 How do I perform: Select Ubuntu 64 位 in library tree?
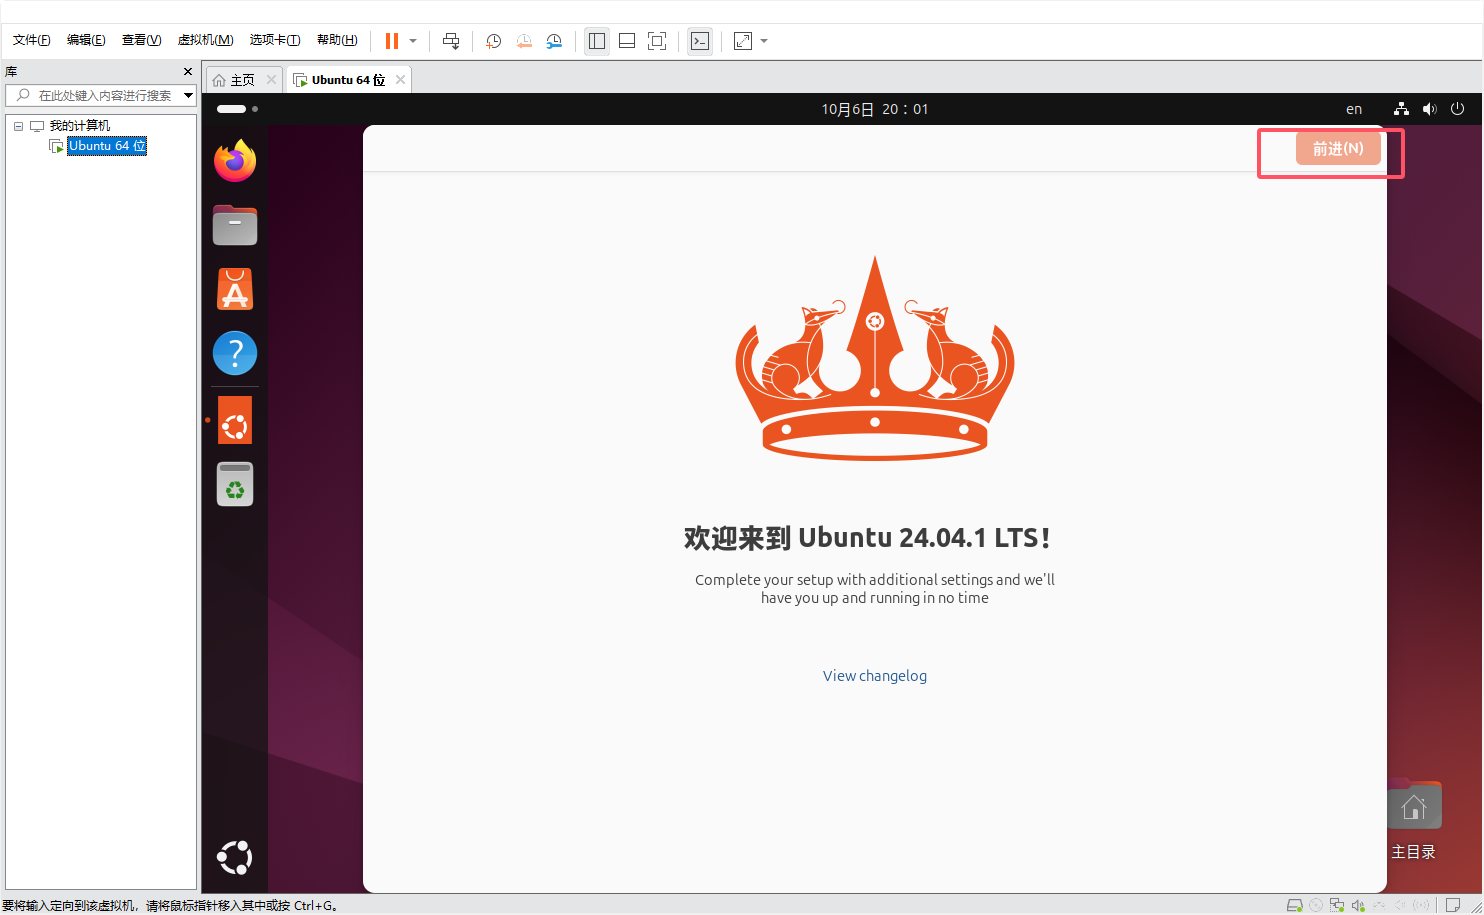tap(107, 146)
